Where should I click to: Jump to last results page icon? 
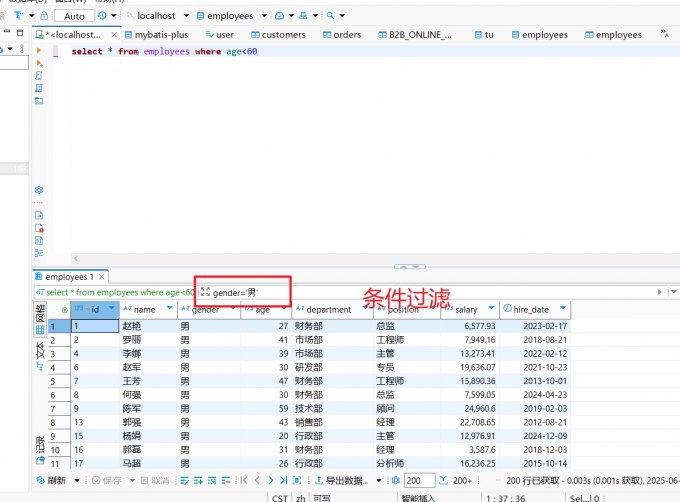(x=284, y=480)
